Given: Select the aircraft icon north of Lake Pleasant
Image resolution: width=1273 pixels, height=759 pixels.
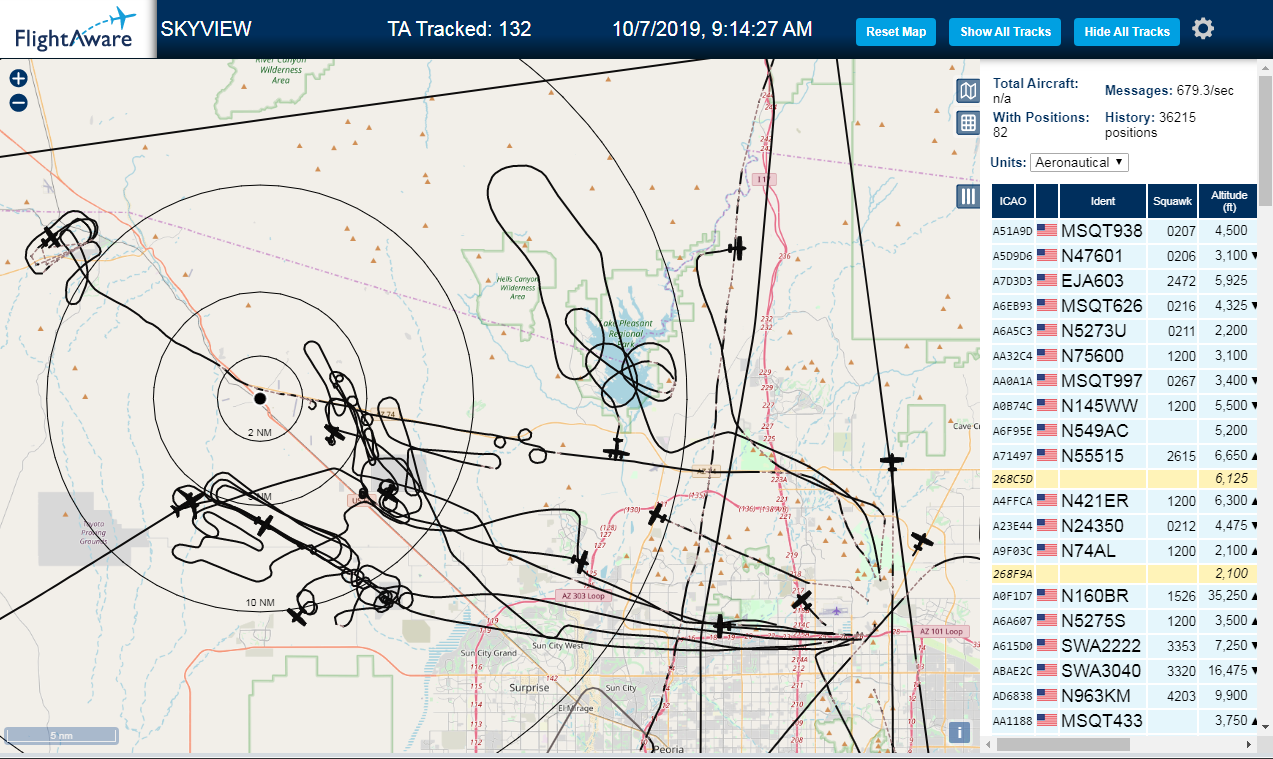Looking at the screenshot, I should [738, 247].
